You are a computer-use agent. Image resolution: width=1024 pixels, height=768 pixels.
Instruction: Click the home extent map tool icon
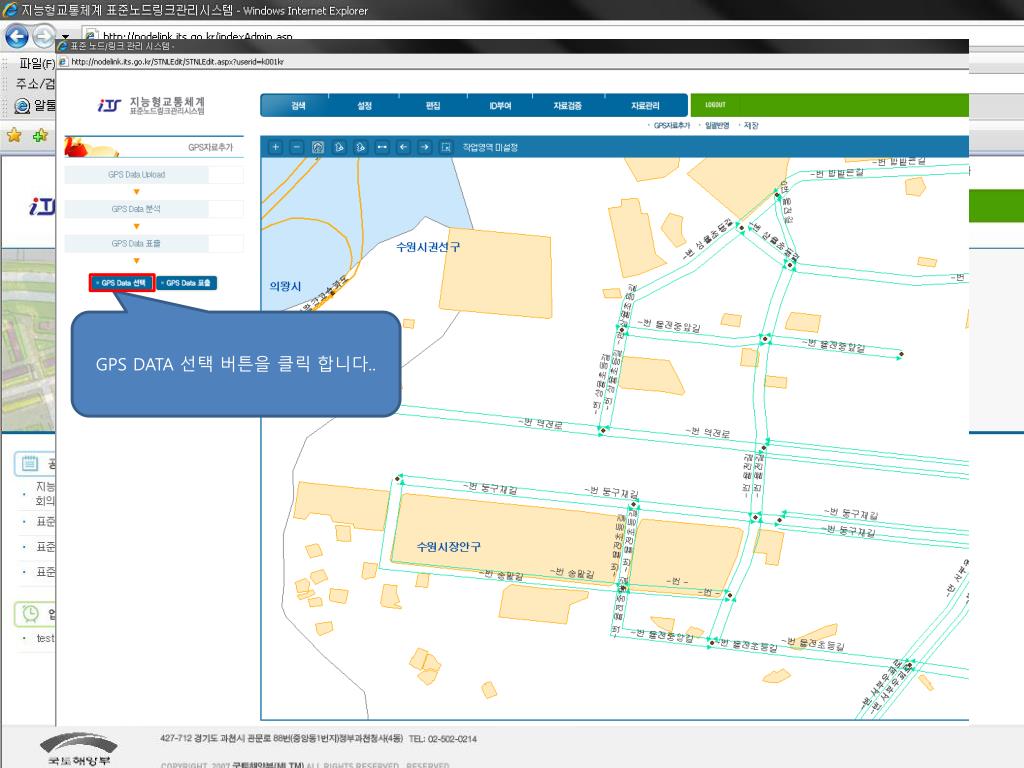318,147
